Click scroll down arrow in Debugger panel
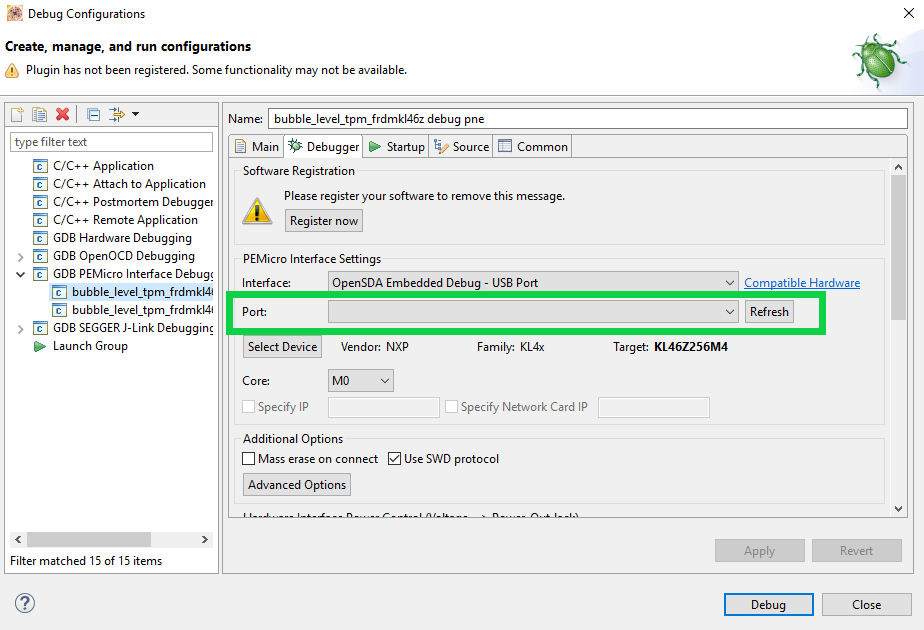The height and width of the screenshot is (630, 924). (x=898, y=509)
